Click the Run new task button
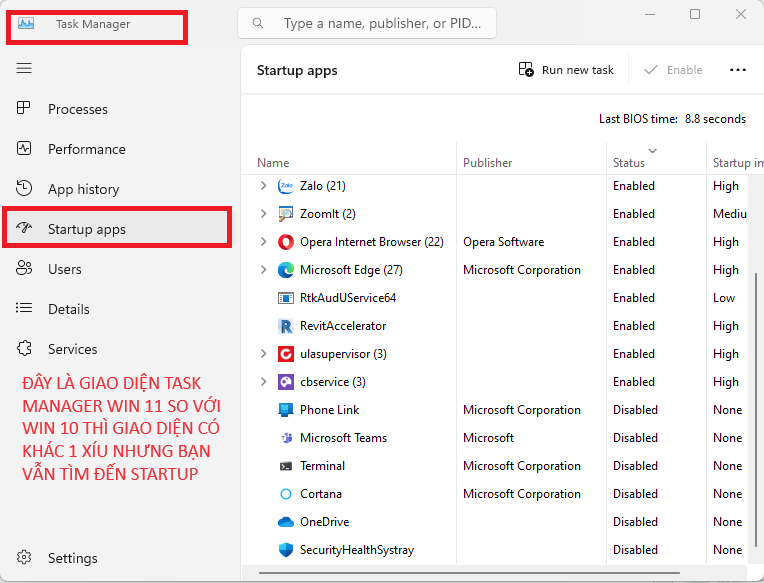Image resolution: width=764 pixels, height=583 pixels. click(566, 70)
